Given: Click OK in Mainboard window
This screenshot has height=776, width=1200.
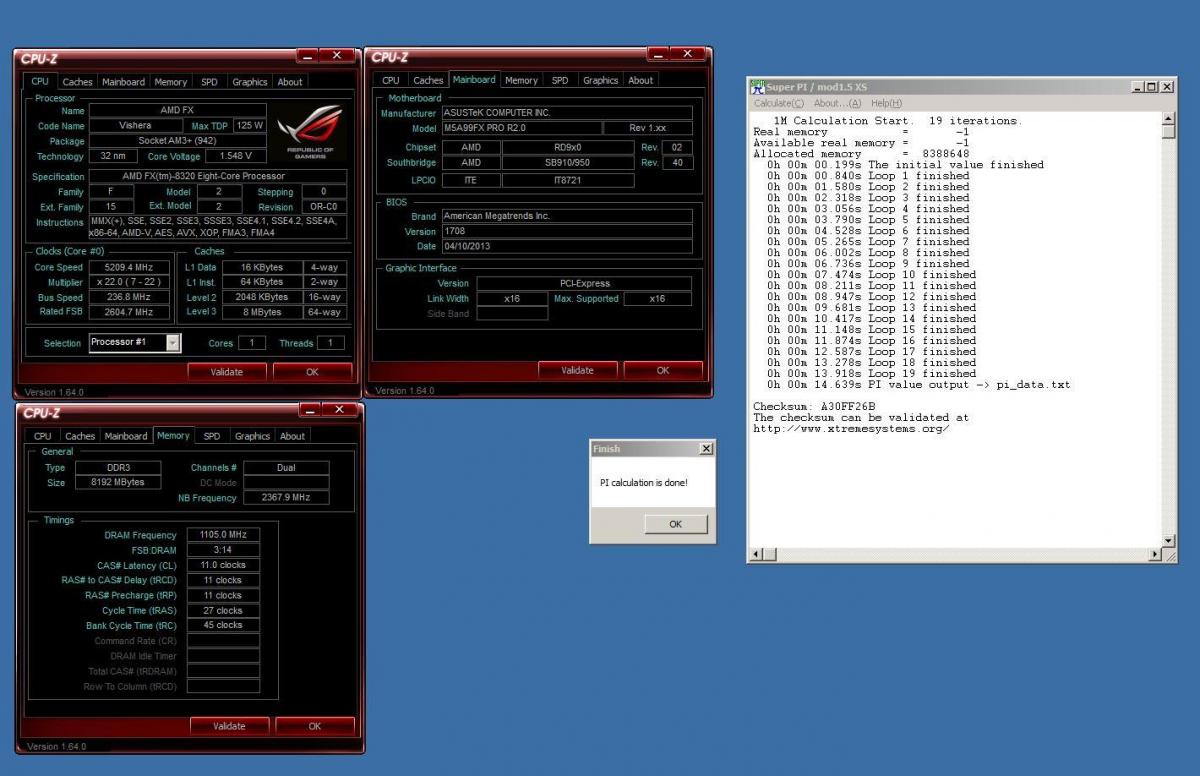Looking at the screenshot, I should tap(662, 370).
